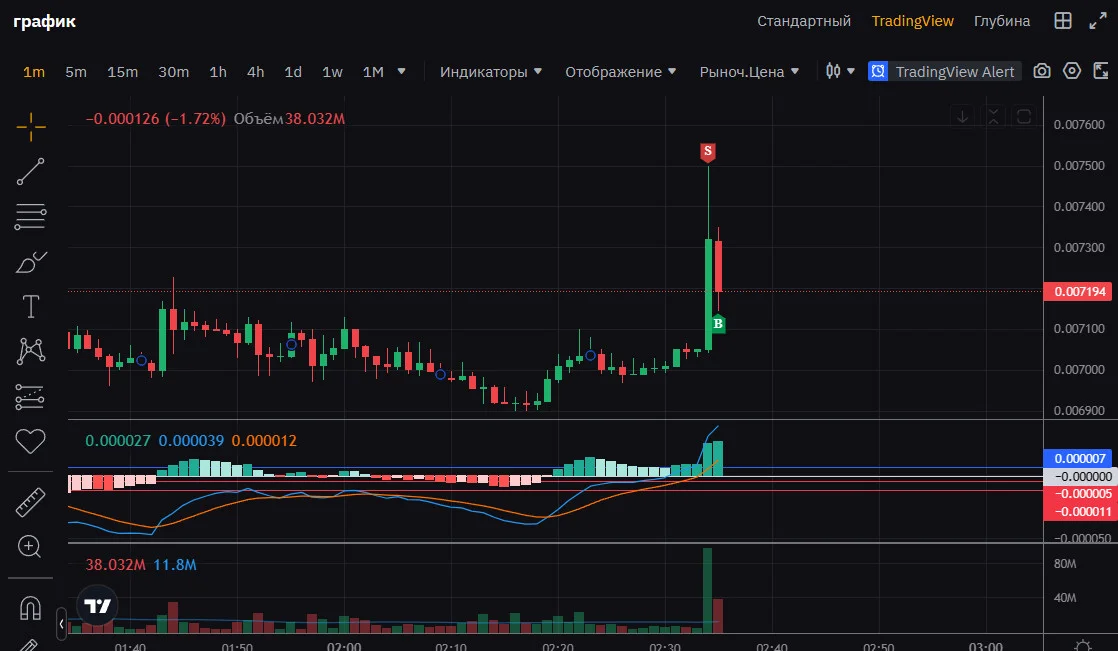
Task: Choose the brush drawing tool
Action: point(31,262)
